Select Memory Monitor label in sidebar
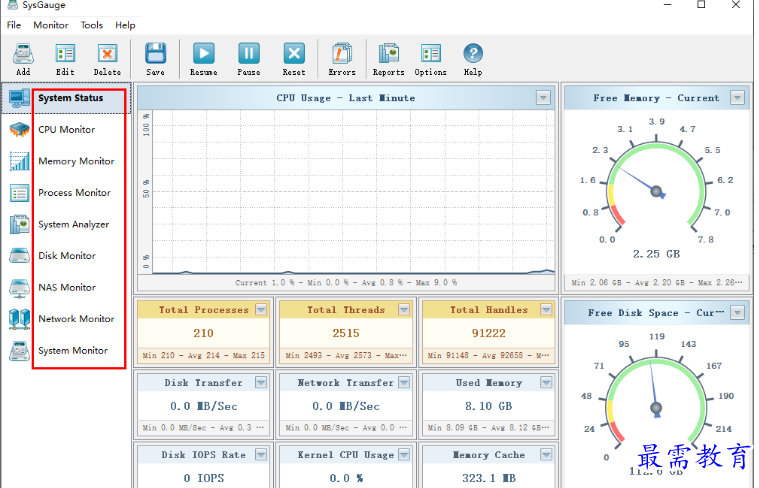Image resolution: width=759 pixels, height=488 pixels. 76,161
